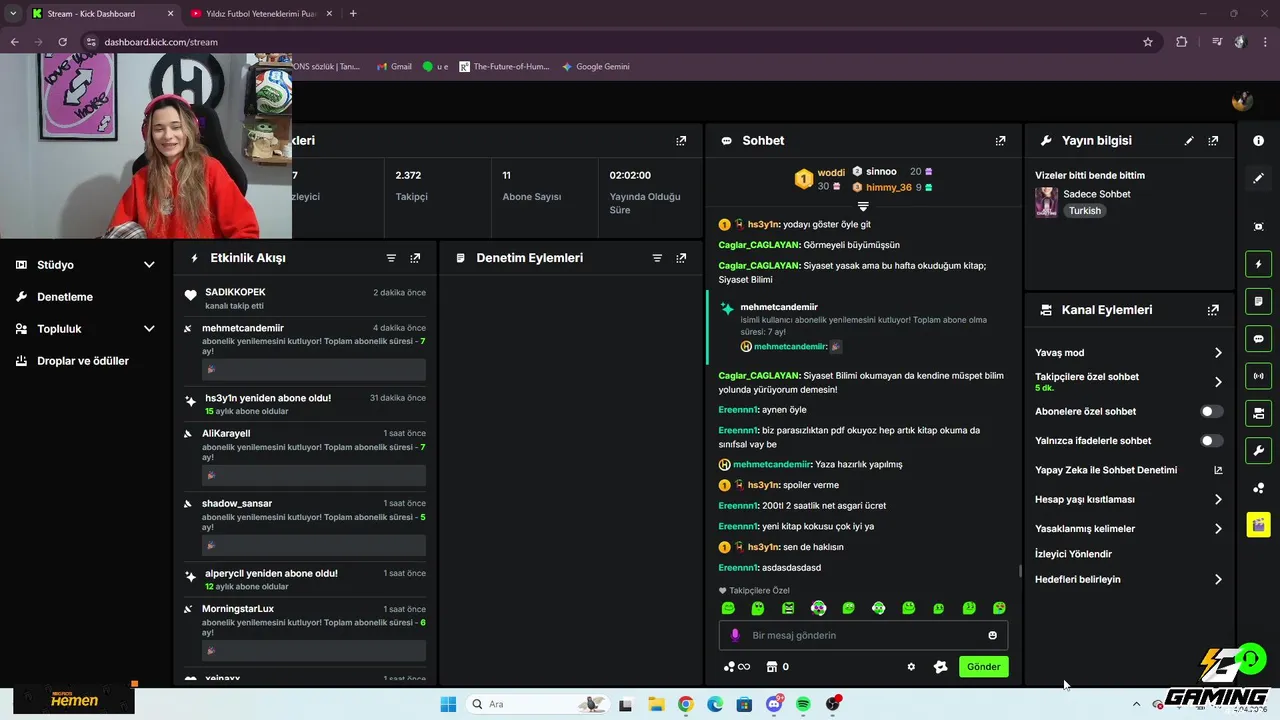Insert the first green Kick emote
1280x720 pixels.
(728, 608)
